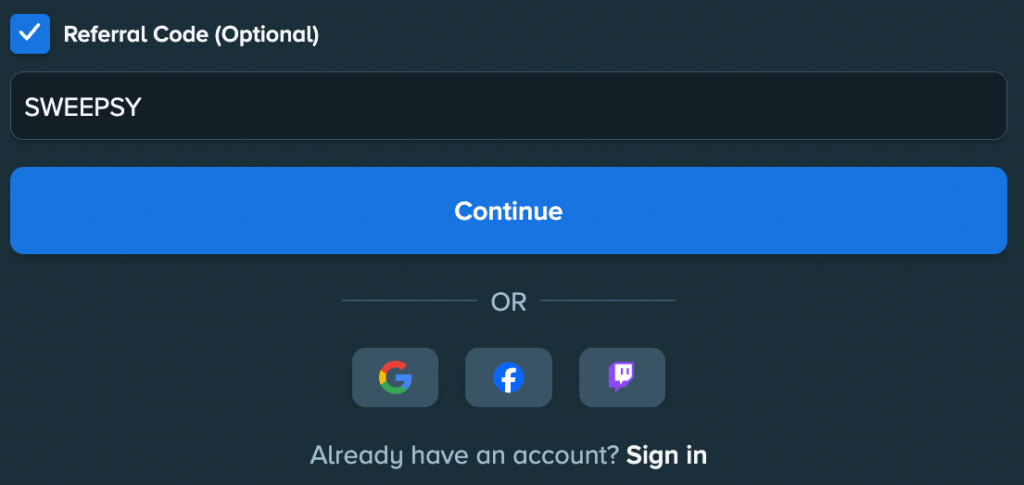Image resolution: width=1024 pixels, height=485 pixels.
Task: Click the SWEEPSY text in the field
Action: point(83,107)
